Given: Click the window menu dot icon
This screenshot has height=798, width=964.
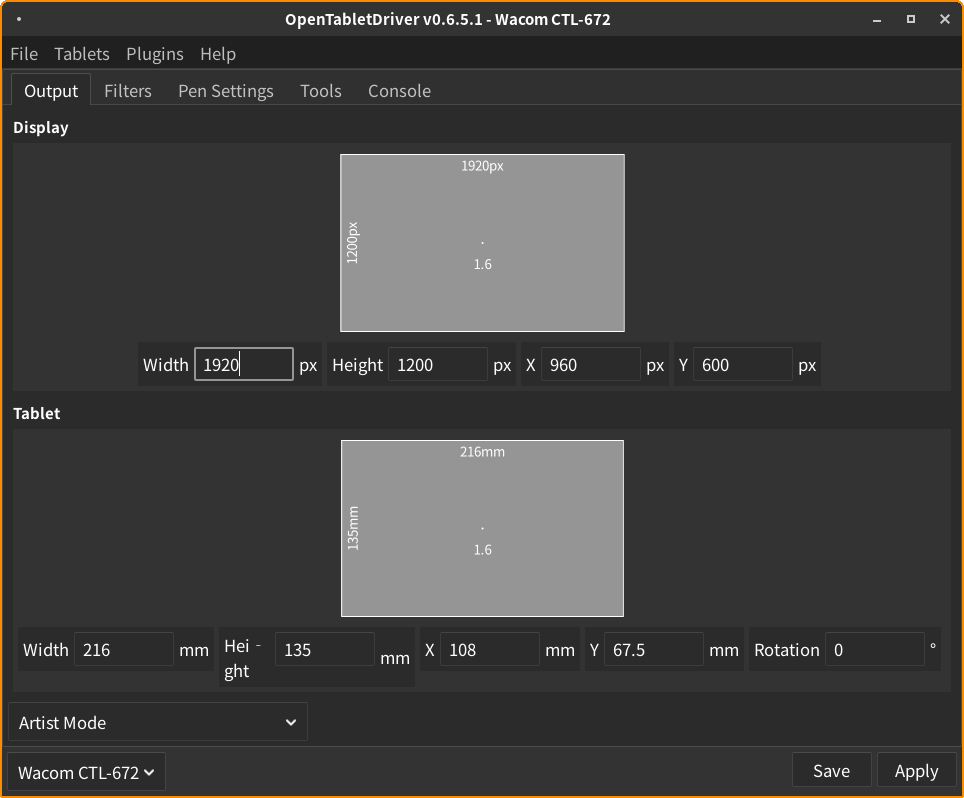Looking at the screenshot, I should [19, 19].
